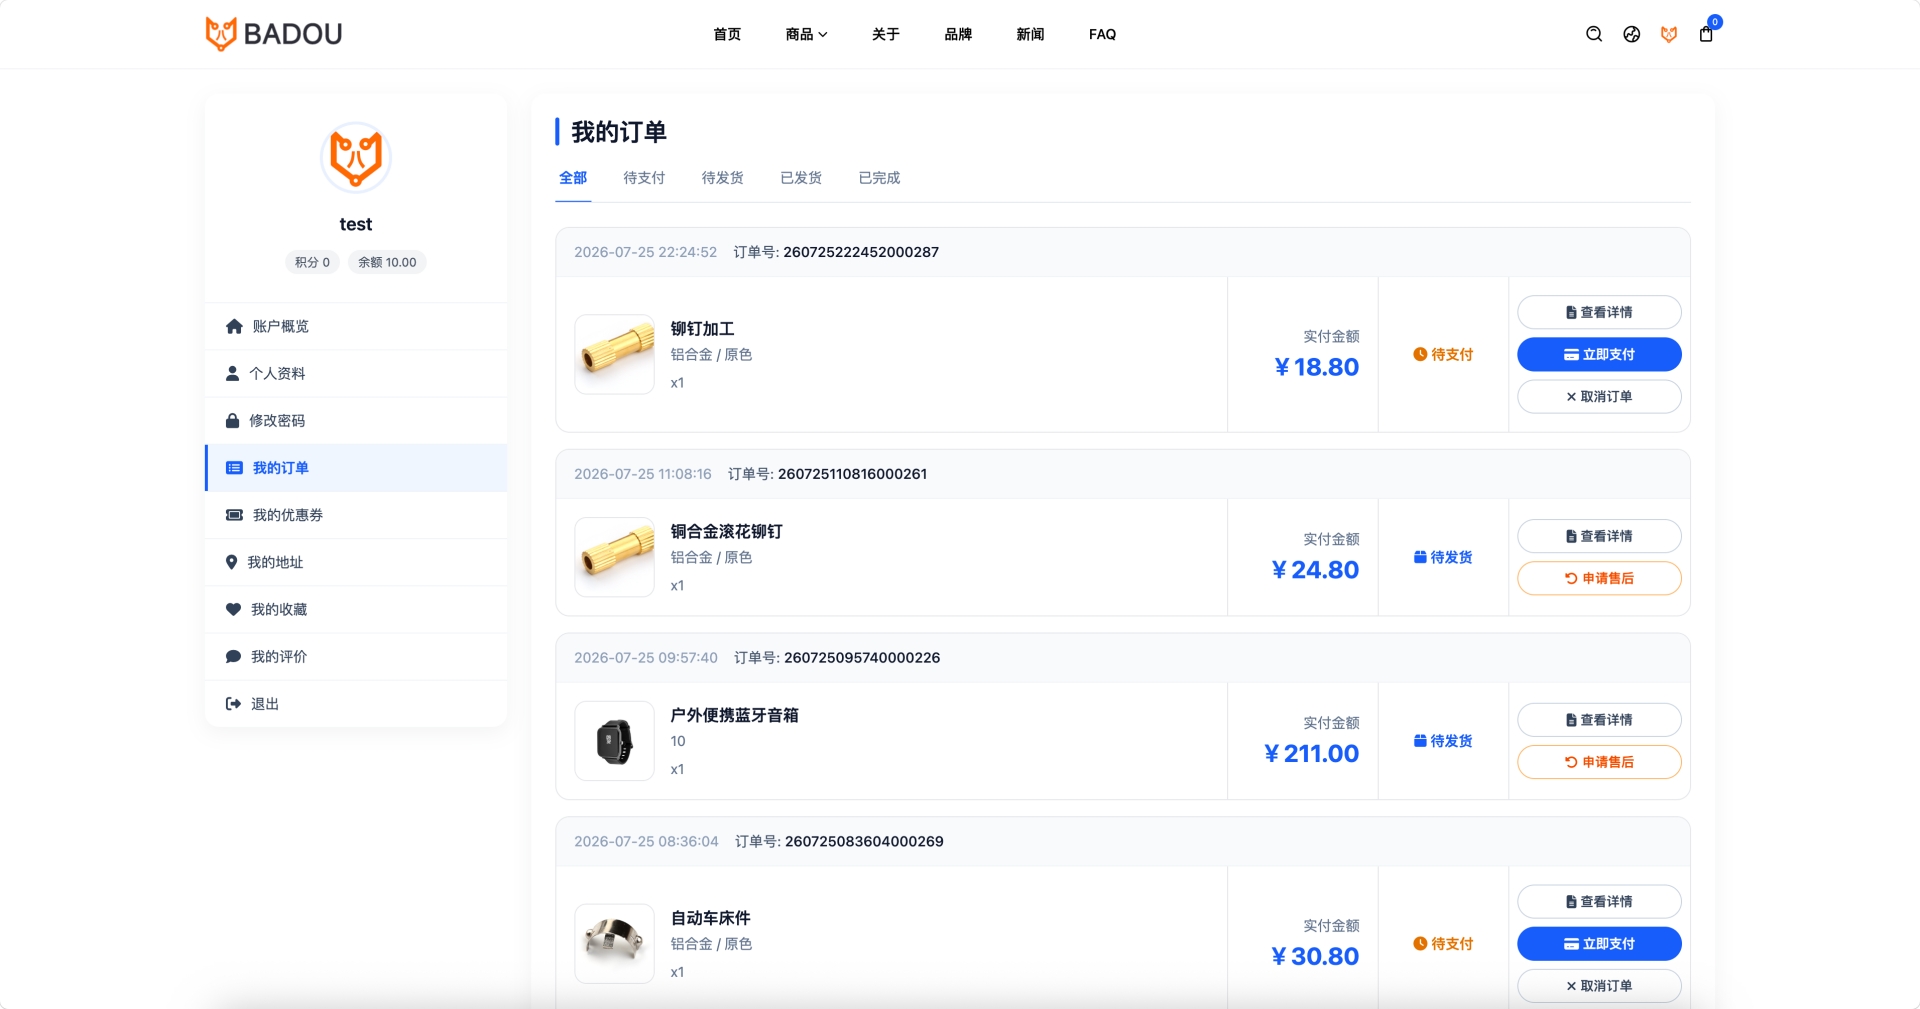Click the home icon beside 账户概览
1920x1009 pixels.
[x=234, y=326]
